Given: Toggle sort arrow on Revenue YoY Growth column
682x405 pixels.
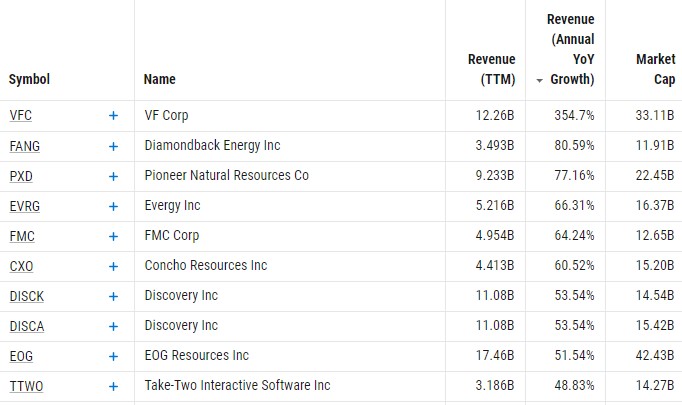Looking at the screenshot, I should [x=539, y=80].
